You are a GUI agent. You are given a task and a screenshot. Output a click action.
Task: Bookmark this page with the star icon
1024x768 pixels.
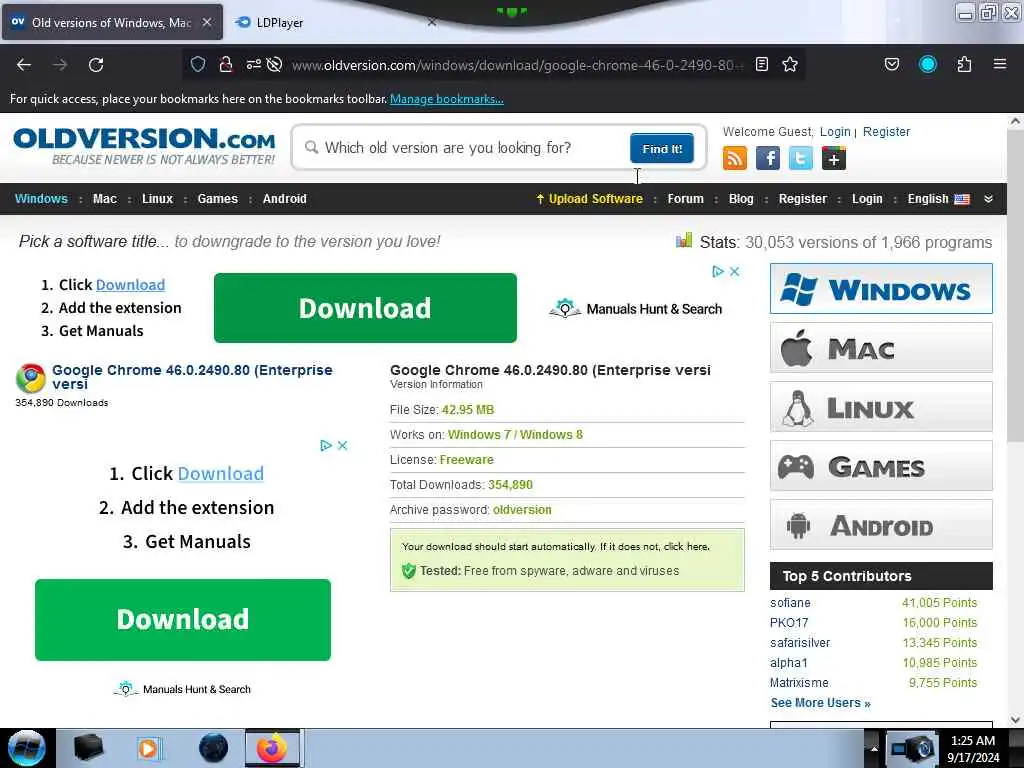point(790,64)
